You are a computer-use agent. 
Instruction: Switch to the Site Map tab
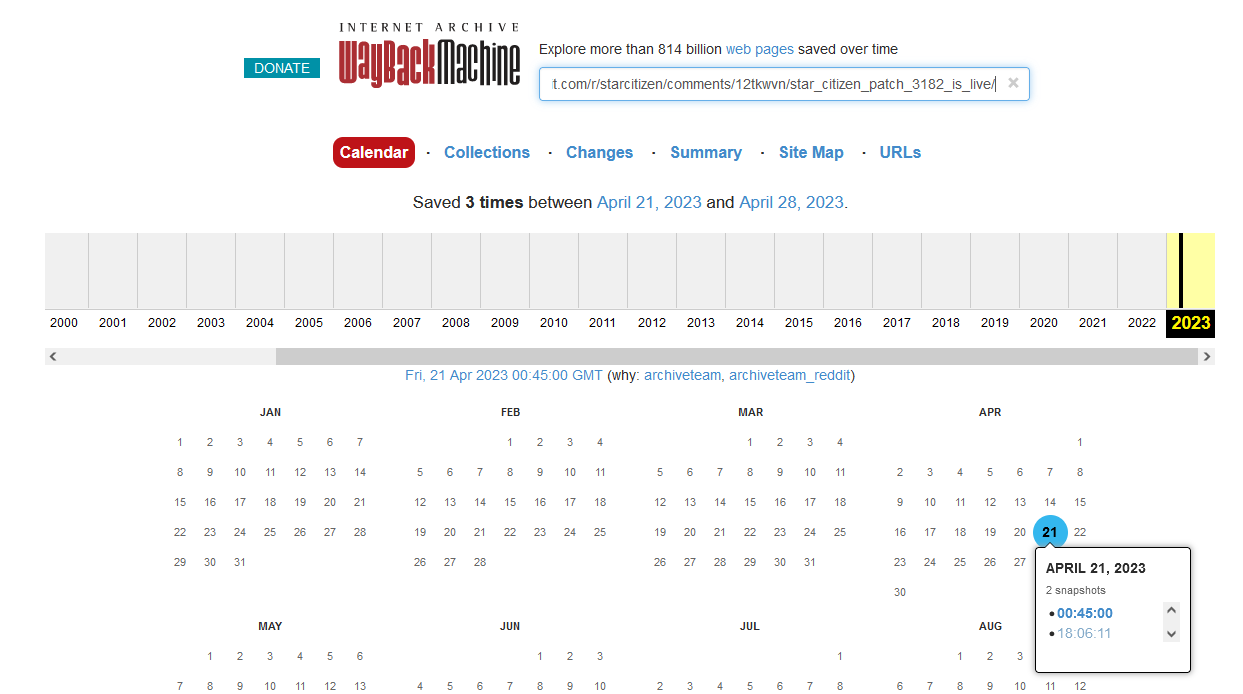point(811,152)
